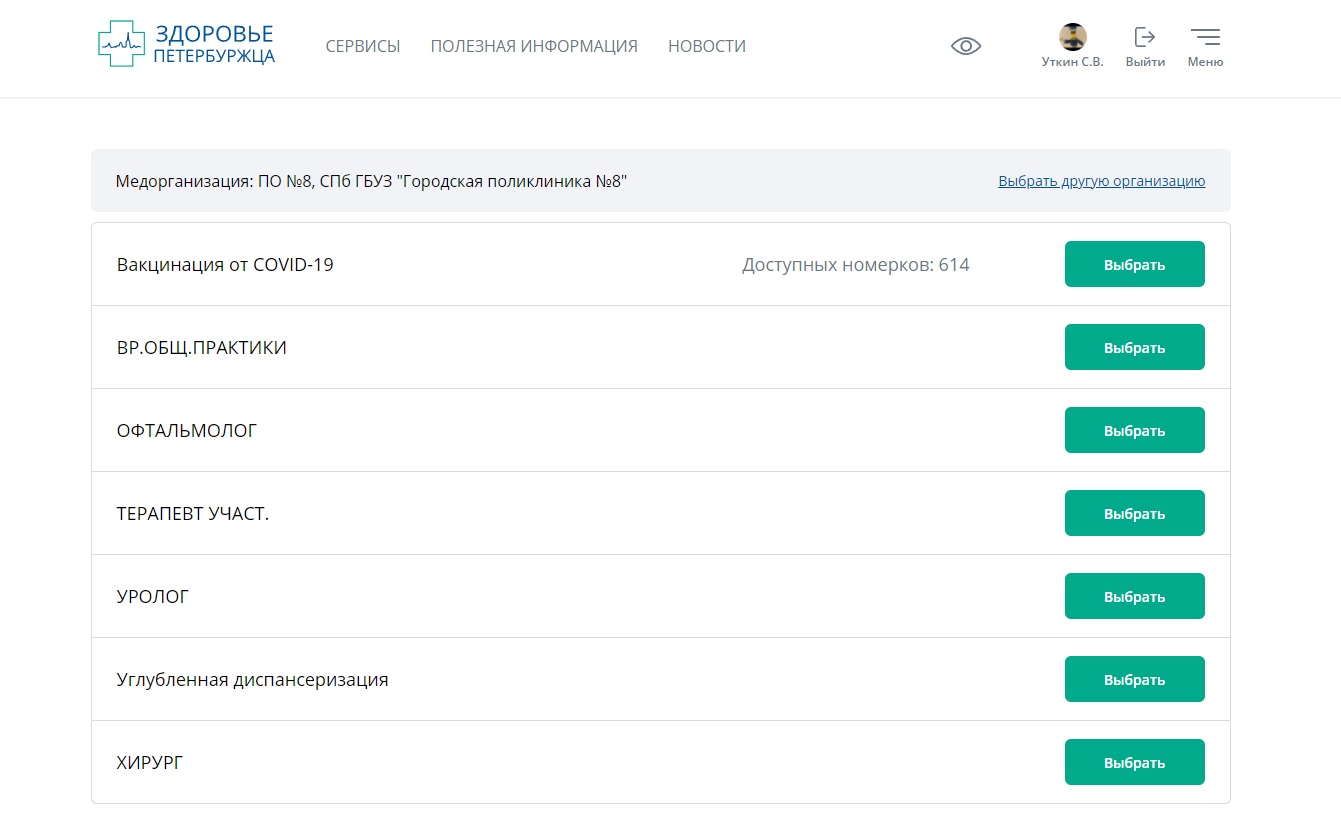Select ТЕРАПЕВТ УЧАСТ. using Выбрать button
Image resolution: width=1341 pixels, height=818 pixels.
1134,514
